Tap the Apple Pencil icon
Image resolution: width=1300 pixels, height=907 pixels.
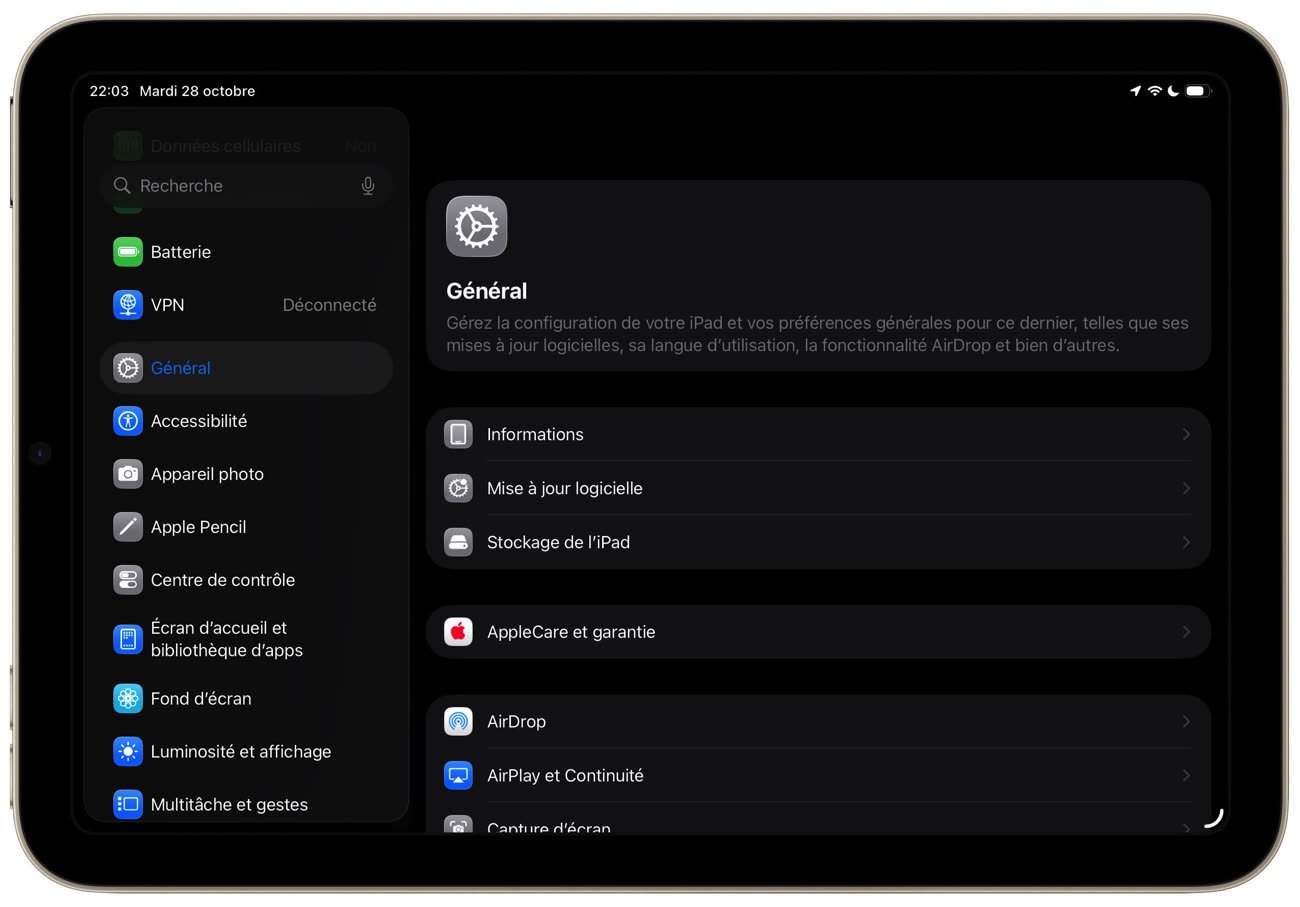pyautogui.click(x=128, y=527)
